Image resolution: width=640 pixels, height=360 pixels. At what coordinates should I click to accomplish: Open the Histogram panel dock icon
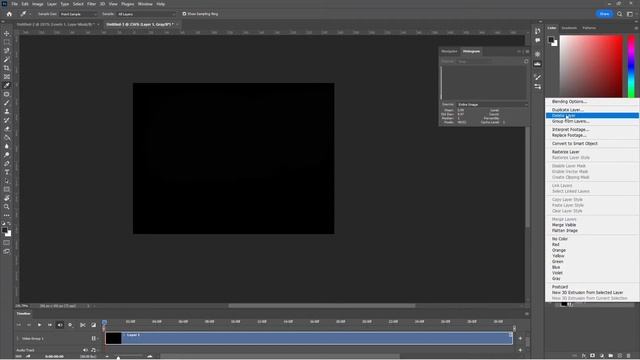click(x=538, y=64)
